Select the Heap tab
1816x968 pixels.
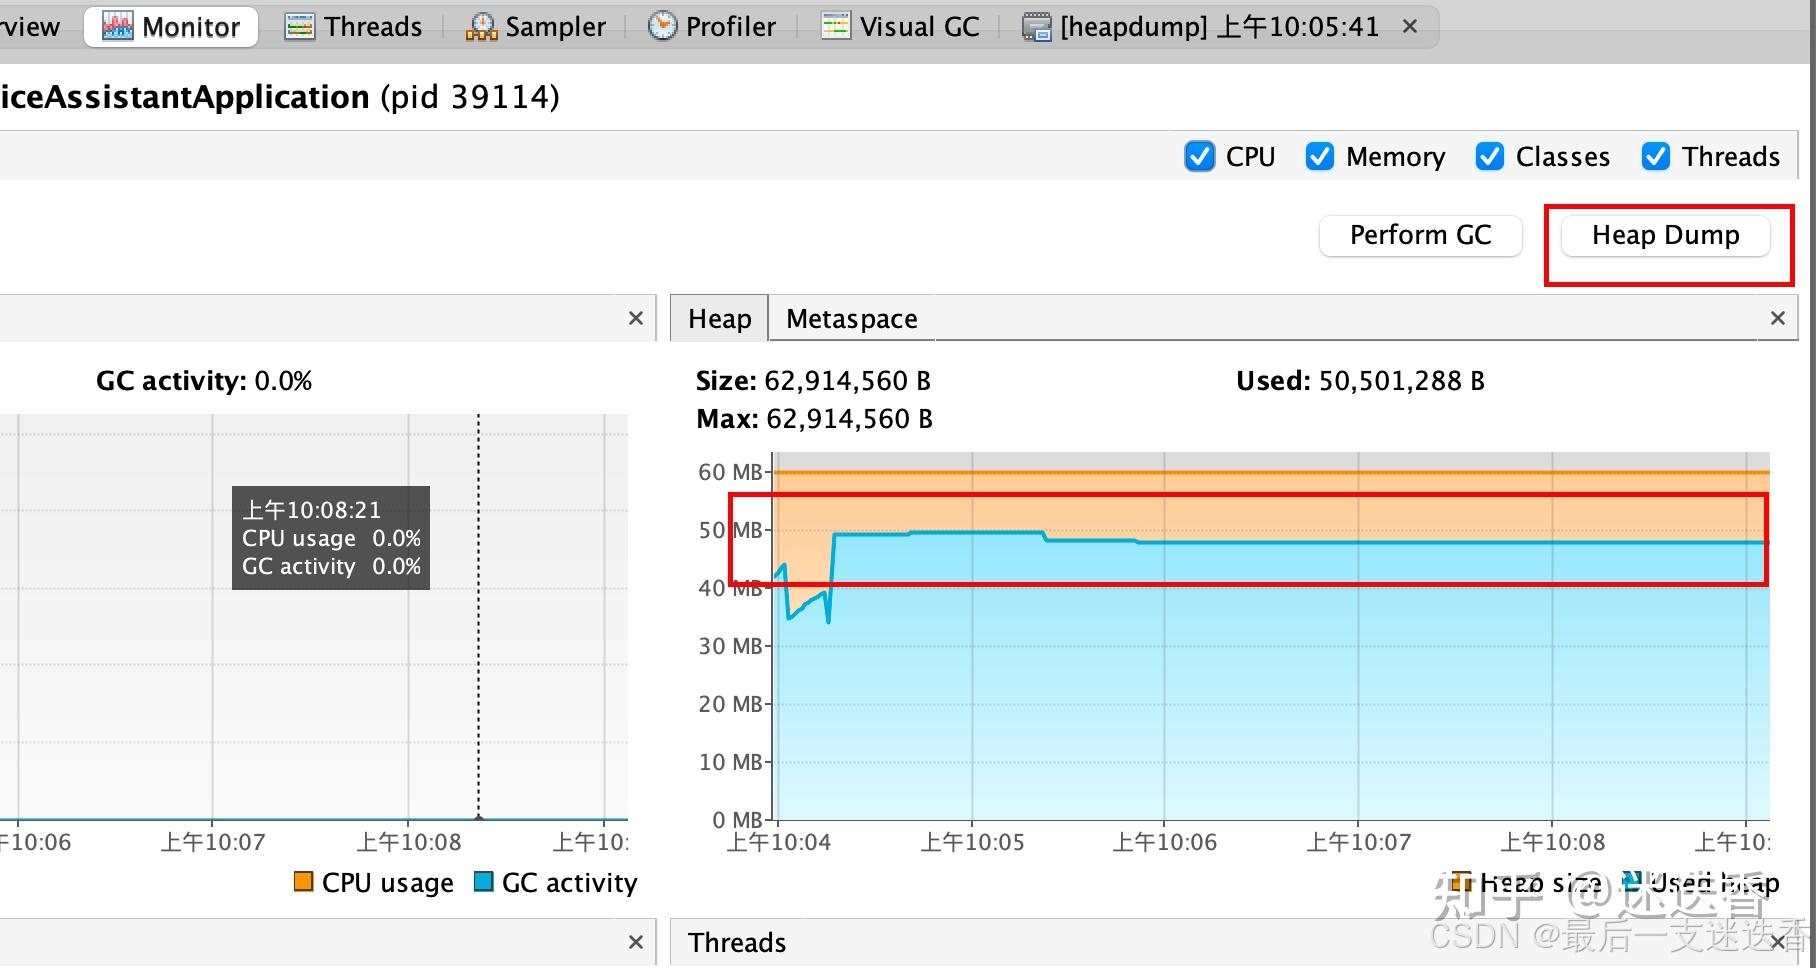click(x=719, y=318)
